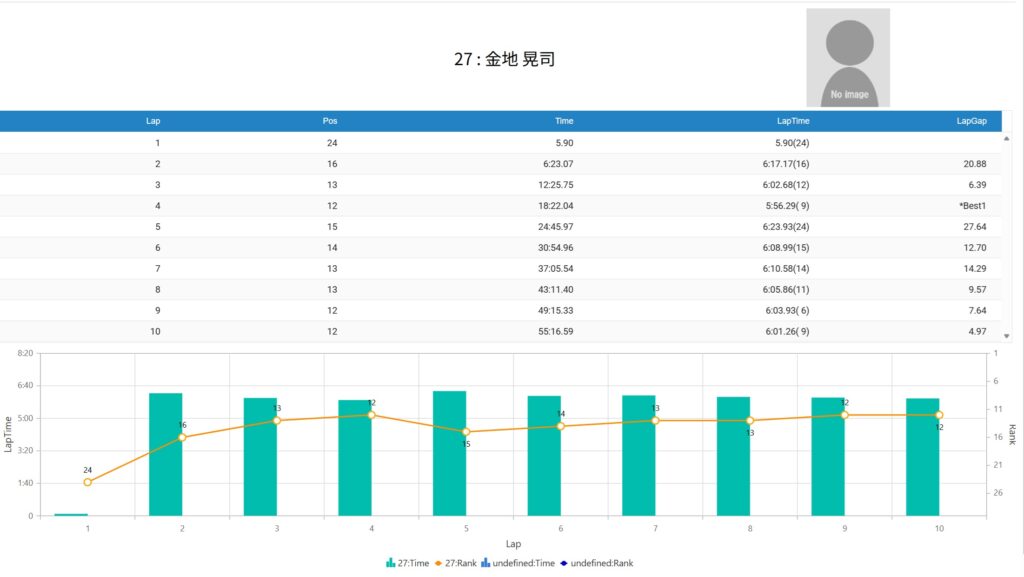Toggle the undefined:Time legend entry
This screenshot has height=577, width=1024.
[x=517, y=563]
